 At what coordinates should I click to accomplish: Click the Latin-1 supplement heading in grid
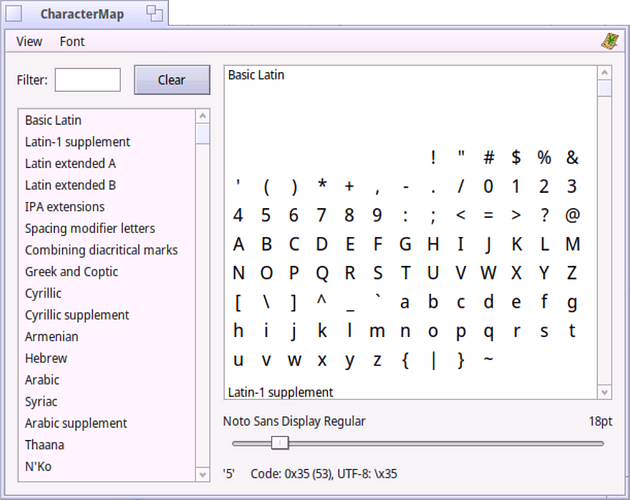click(x=280, y=392)
